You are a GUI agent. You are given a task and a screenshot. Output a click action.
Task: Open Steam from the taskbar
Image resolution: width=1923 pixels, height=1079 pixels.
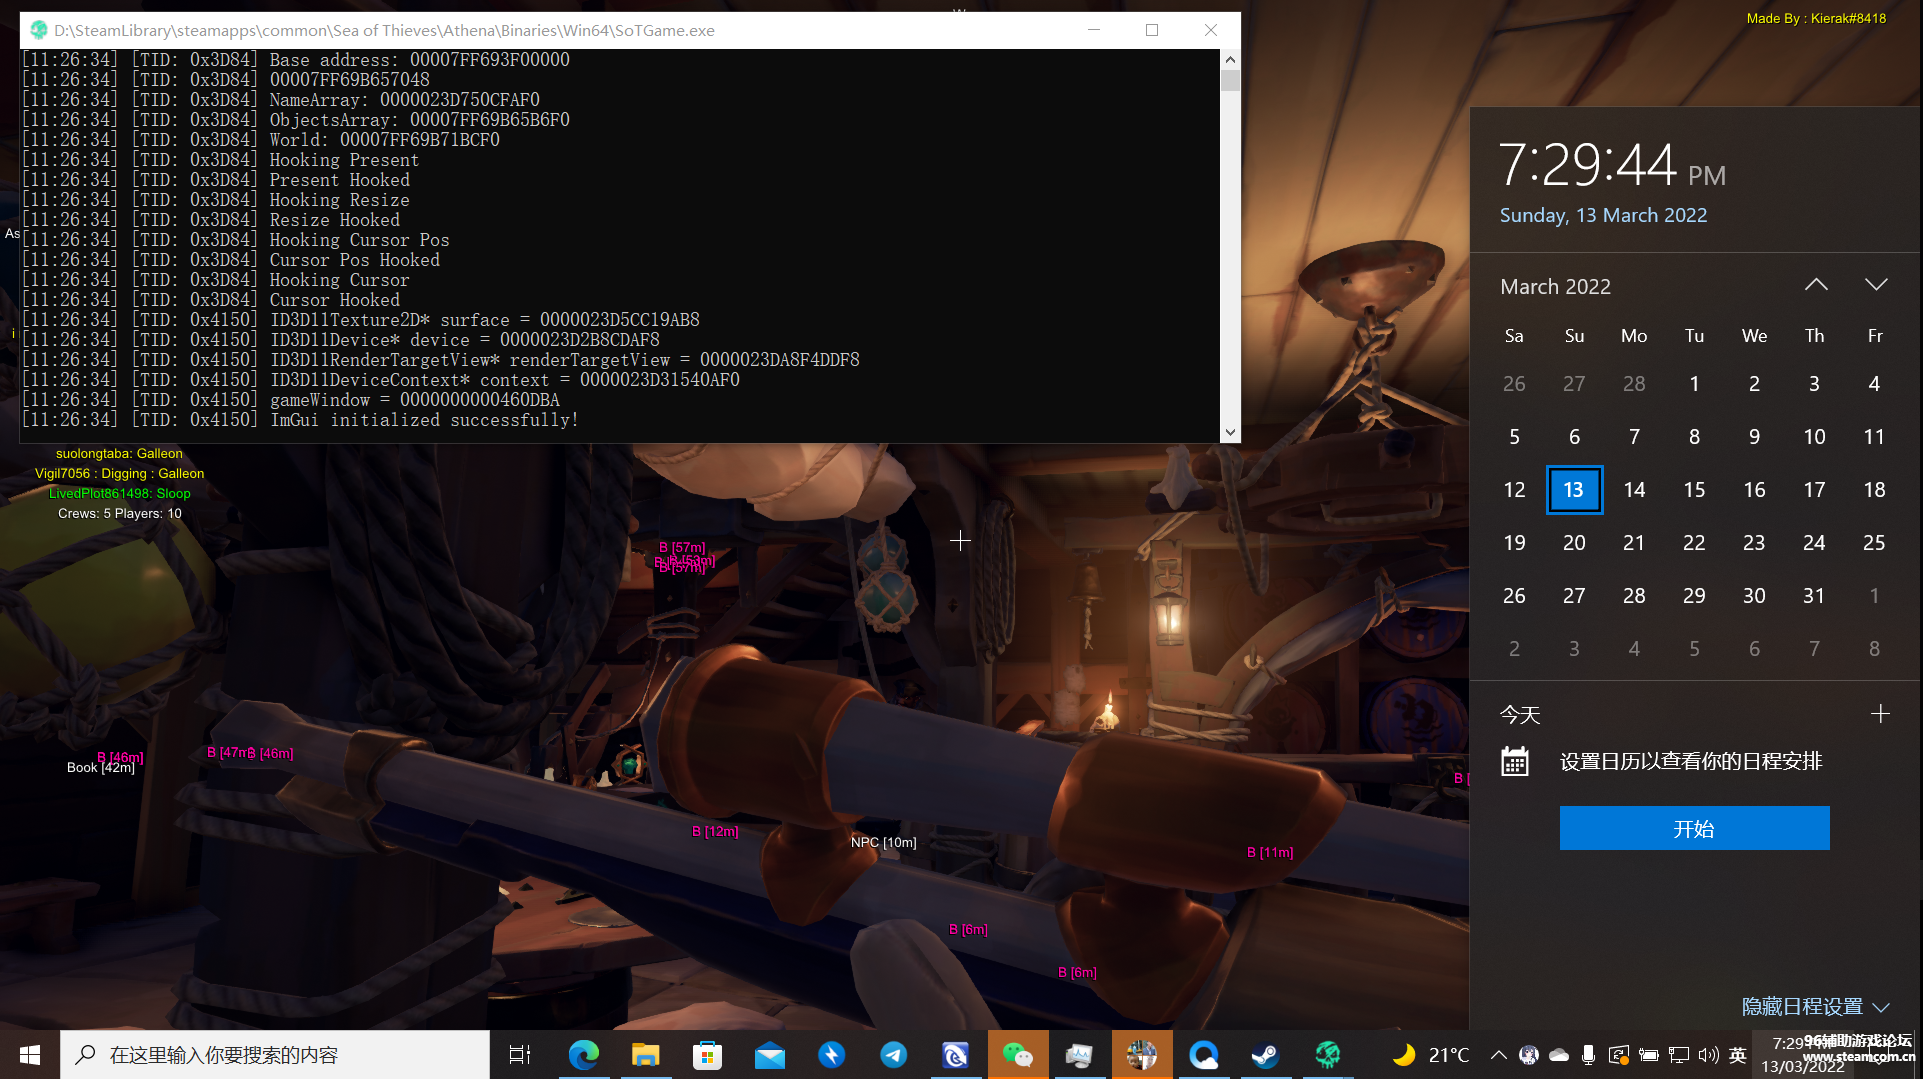[1265, 1055]
